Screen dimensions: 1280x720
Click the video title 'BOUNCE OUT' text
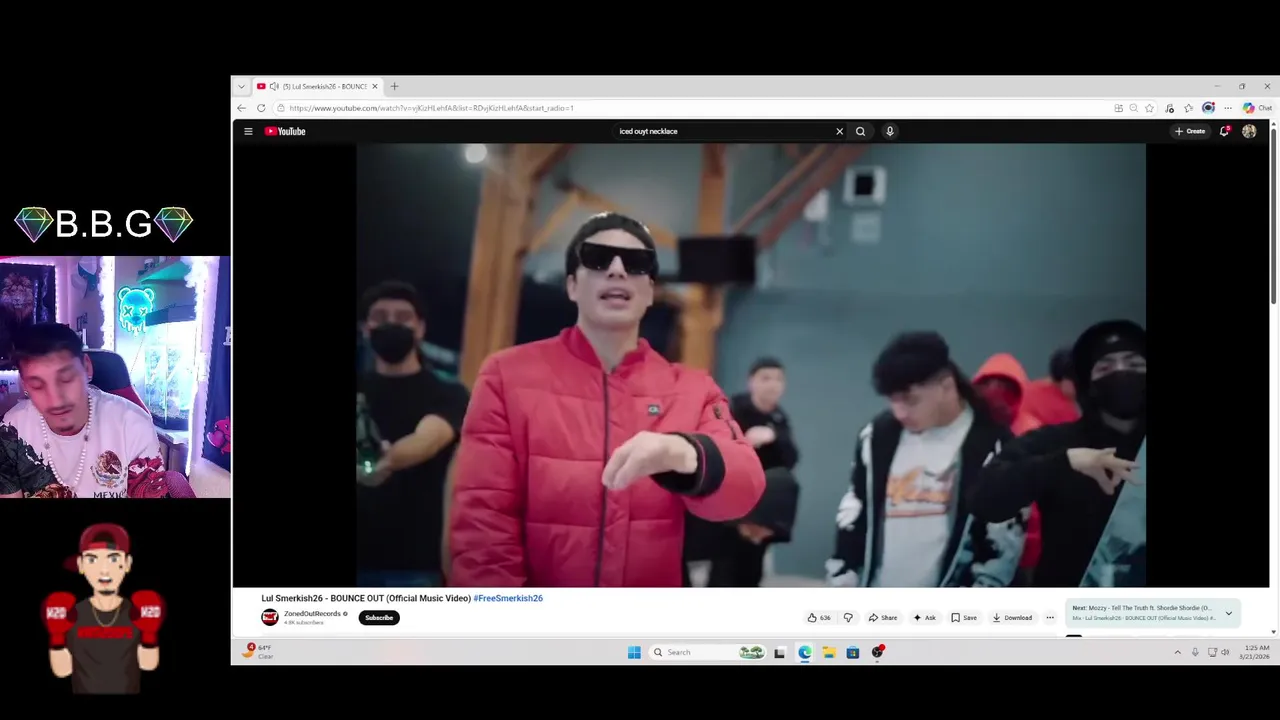(x=358, y=598)
